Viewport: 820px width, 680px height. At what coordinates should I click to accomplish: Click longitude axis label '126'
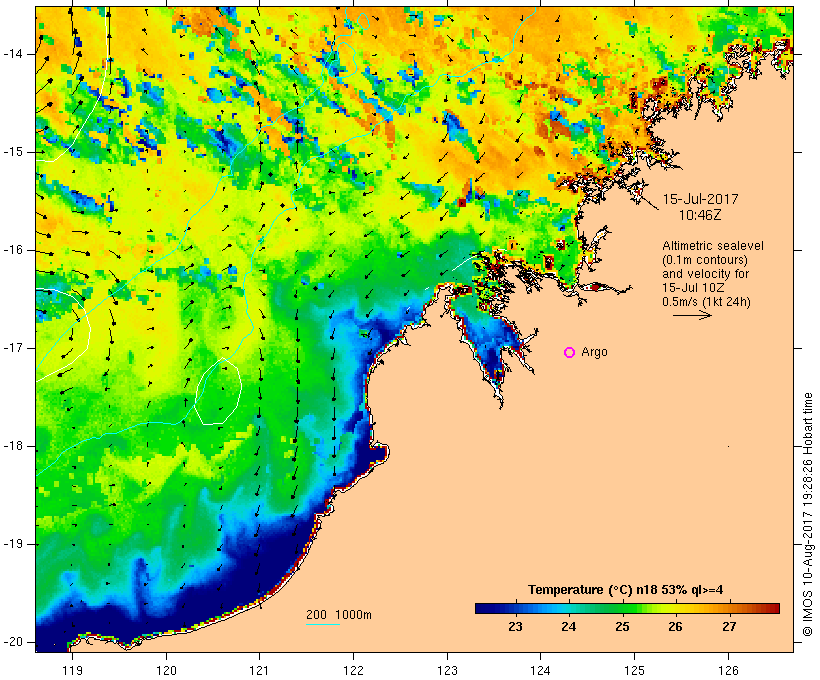coord(728,670)
